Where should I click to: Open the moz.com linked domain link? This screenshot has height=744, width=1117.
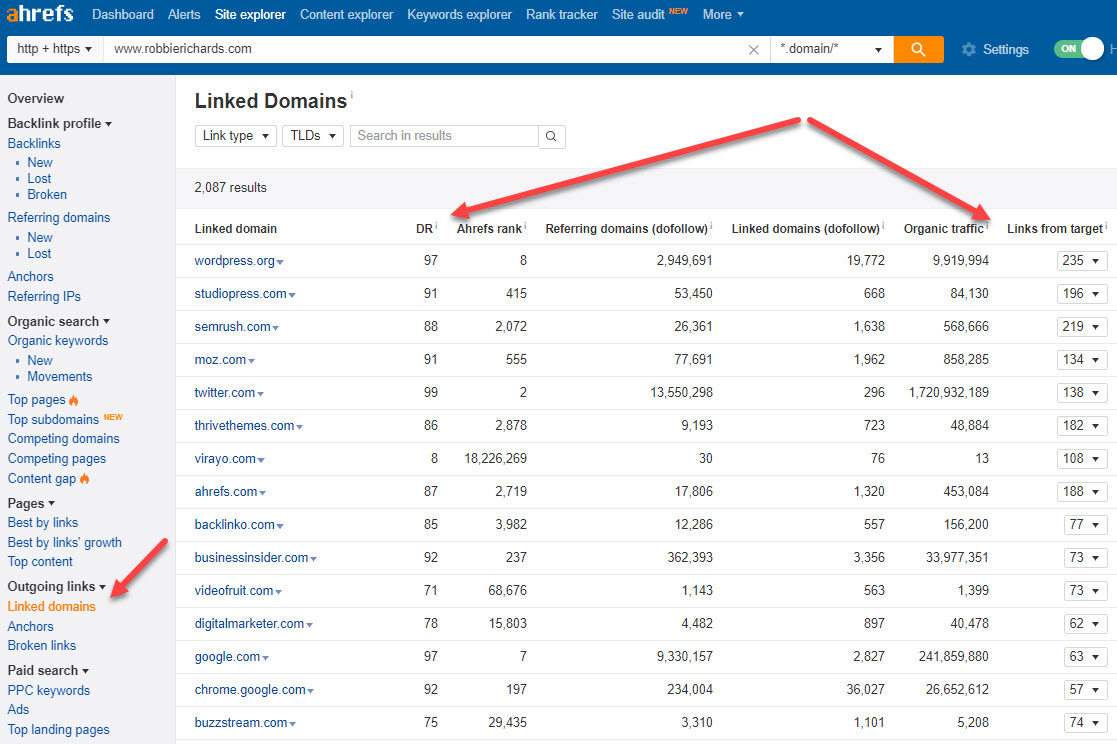(219, 360)
